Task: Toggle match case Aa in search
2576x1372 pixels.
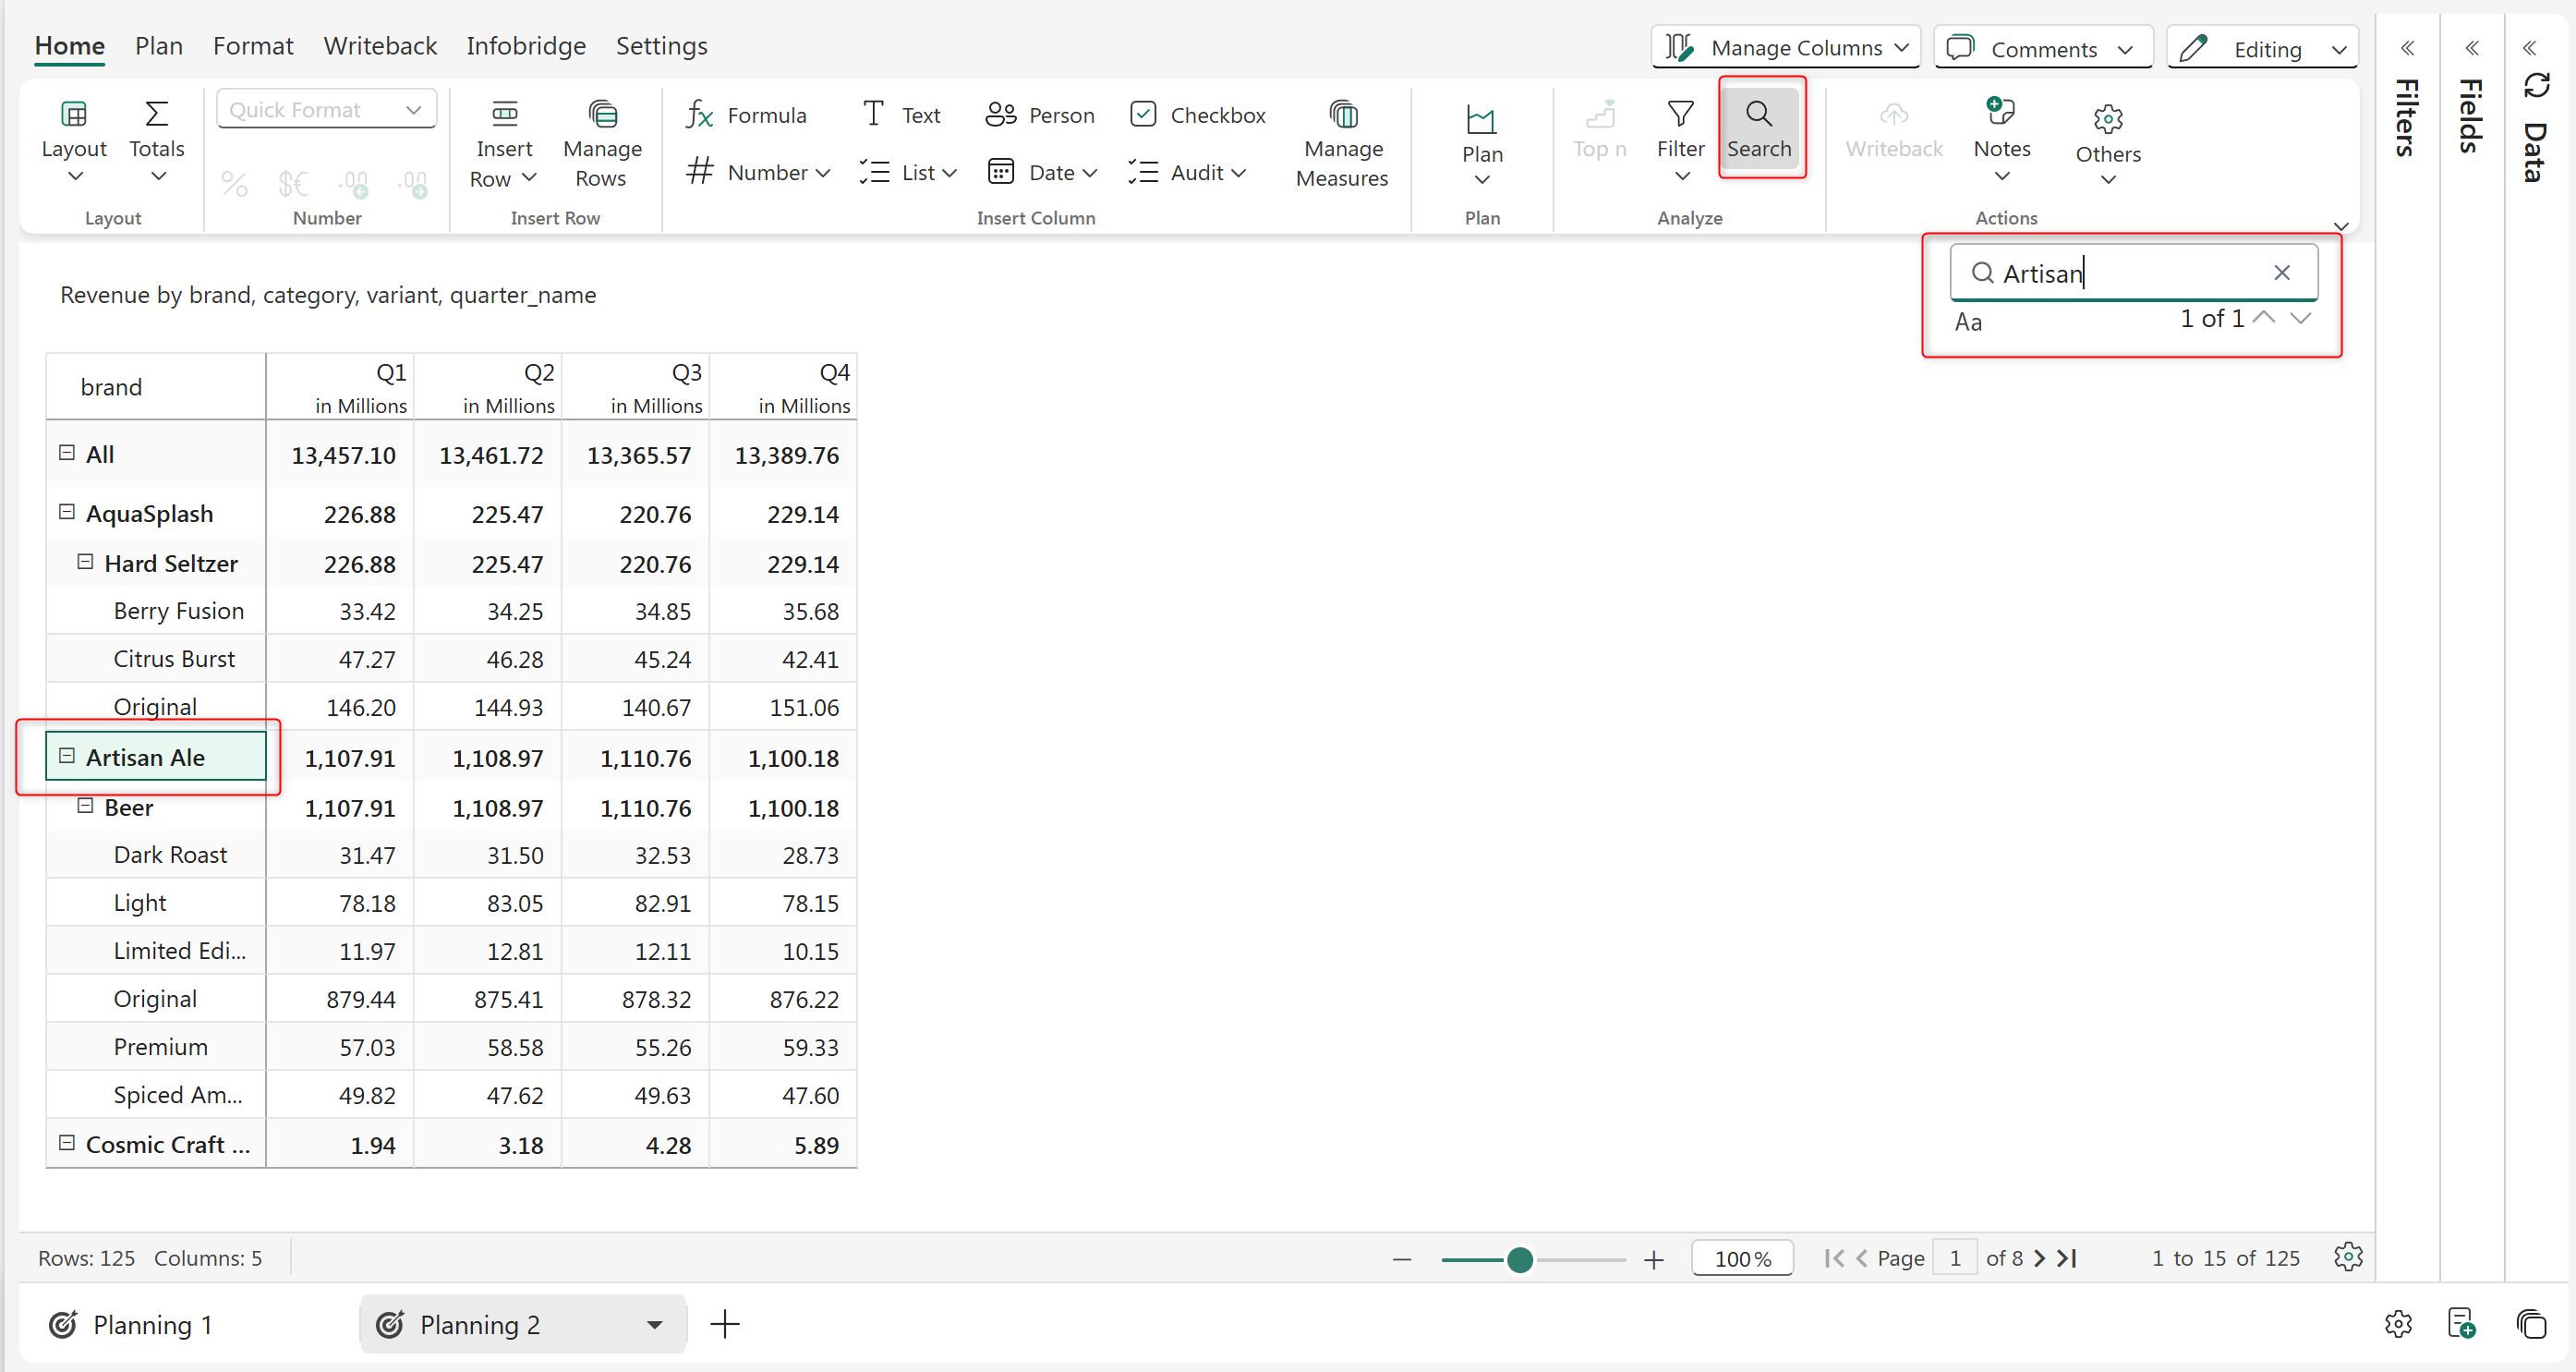Action: [1967, 322]
